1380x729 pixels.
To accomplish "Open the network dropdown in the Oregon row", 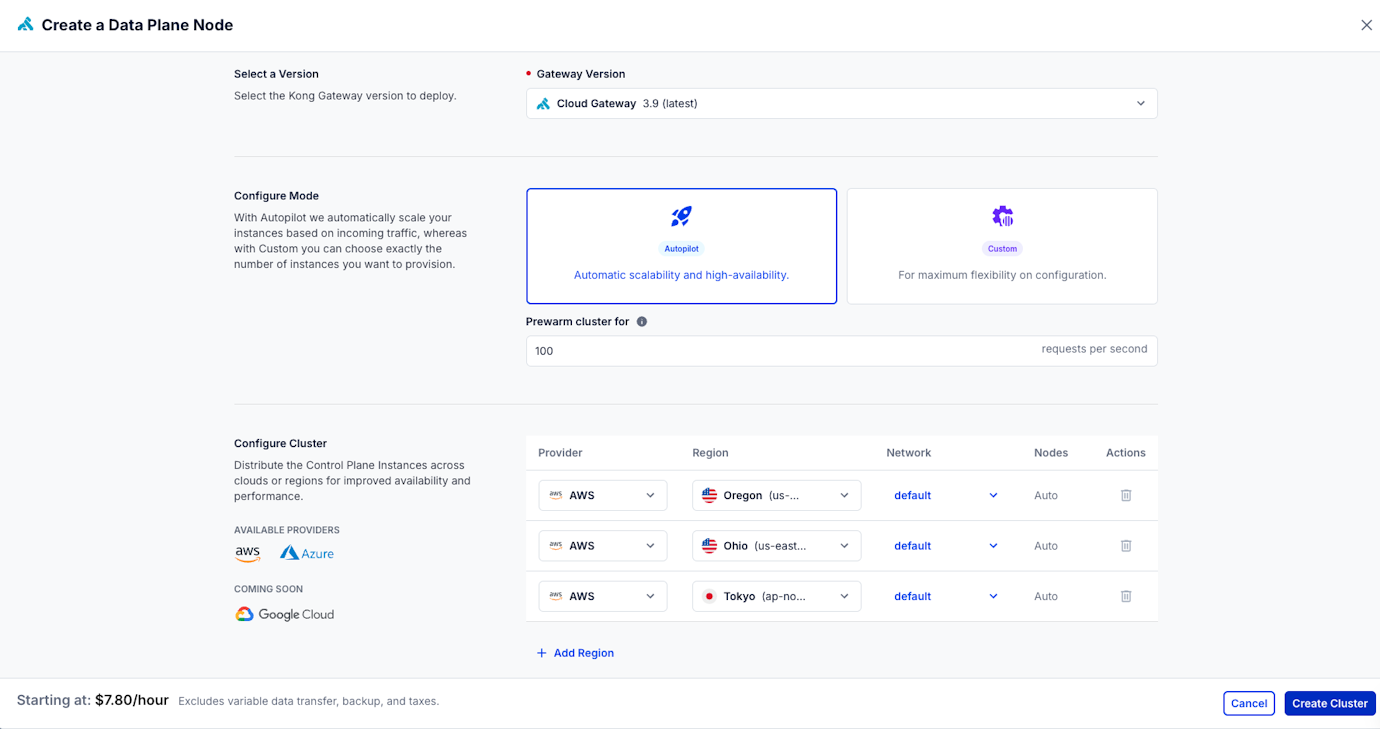I will point(992,494).
